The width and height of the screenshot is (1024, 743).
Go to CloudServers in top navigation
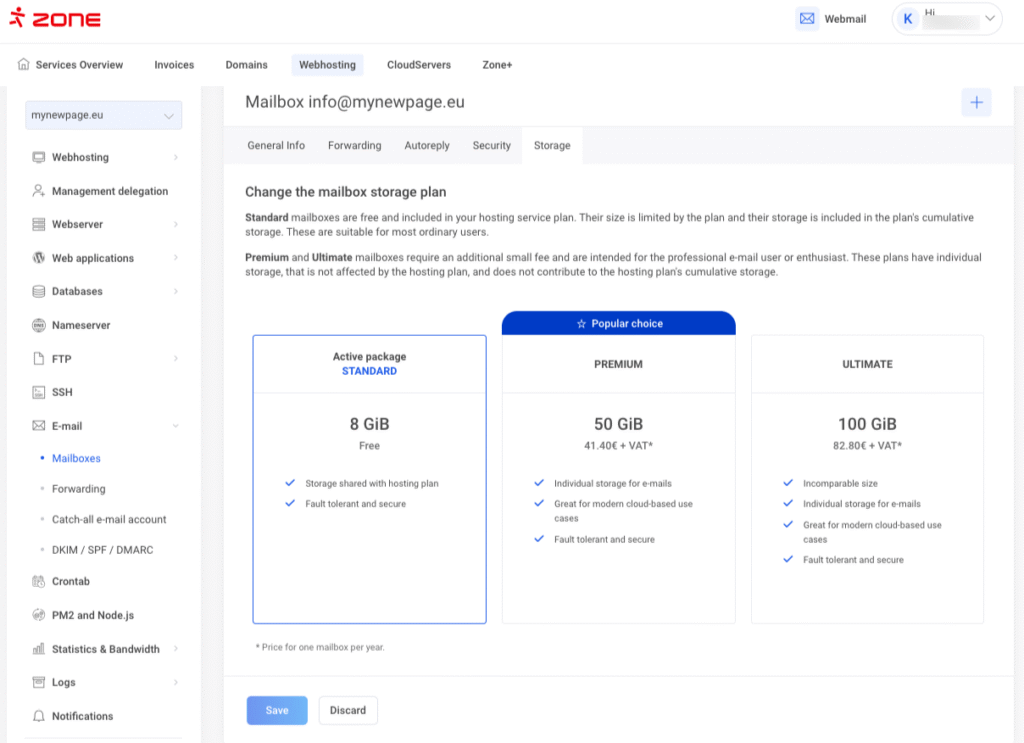pos(418,65)
